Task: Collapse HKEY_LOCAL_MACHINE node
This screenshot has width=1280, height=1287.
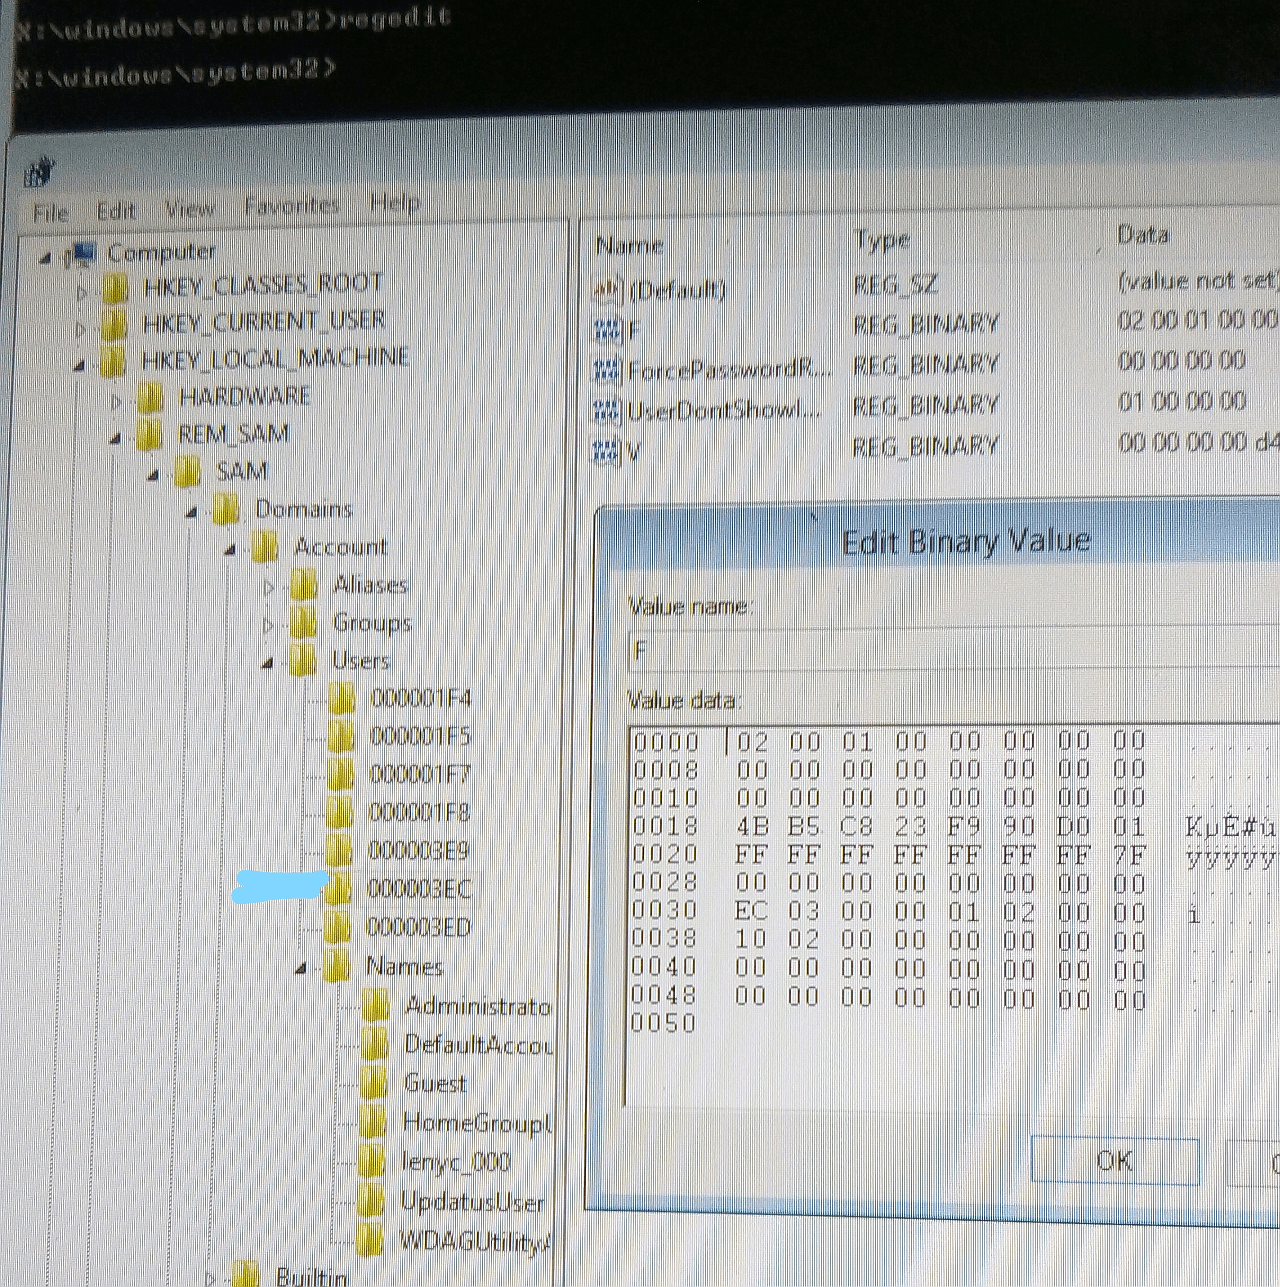Action: pyautogui.click(x=80, y=365)
